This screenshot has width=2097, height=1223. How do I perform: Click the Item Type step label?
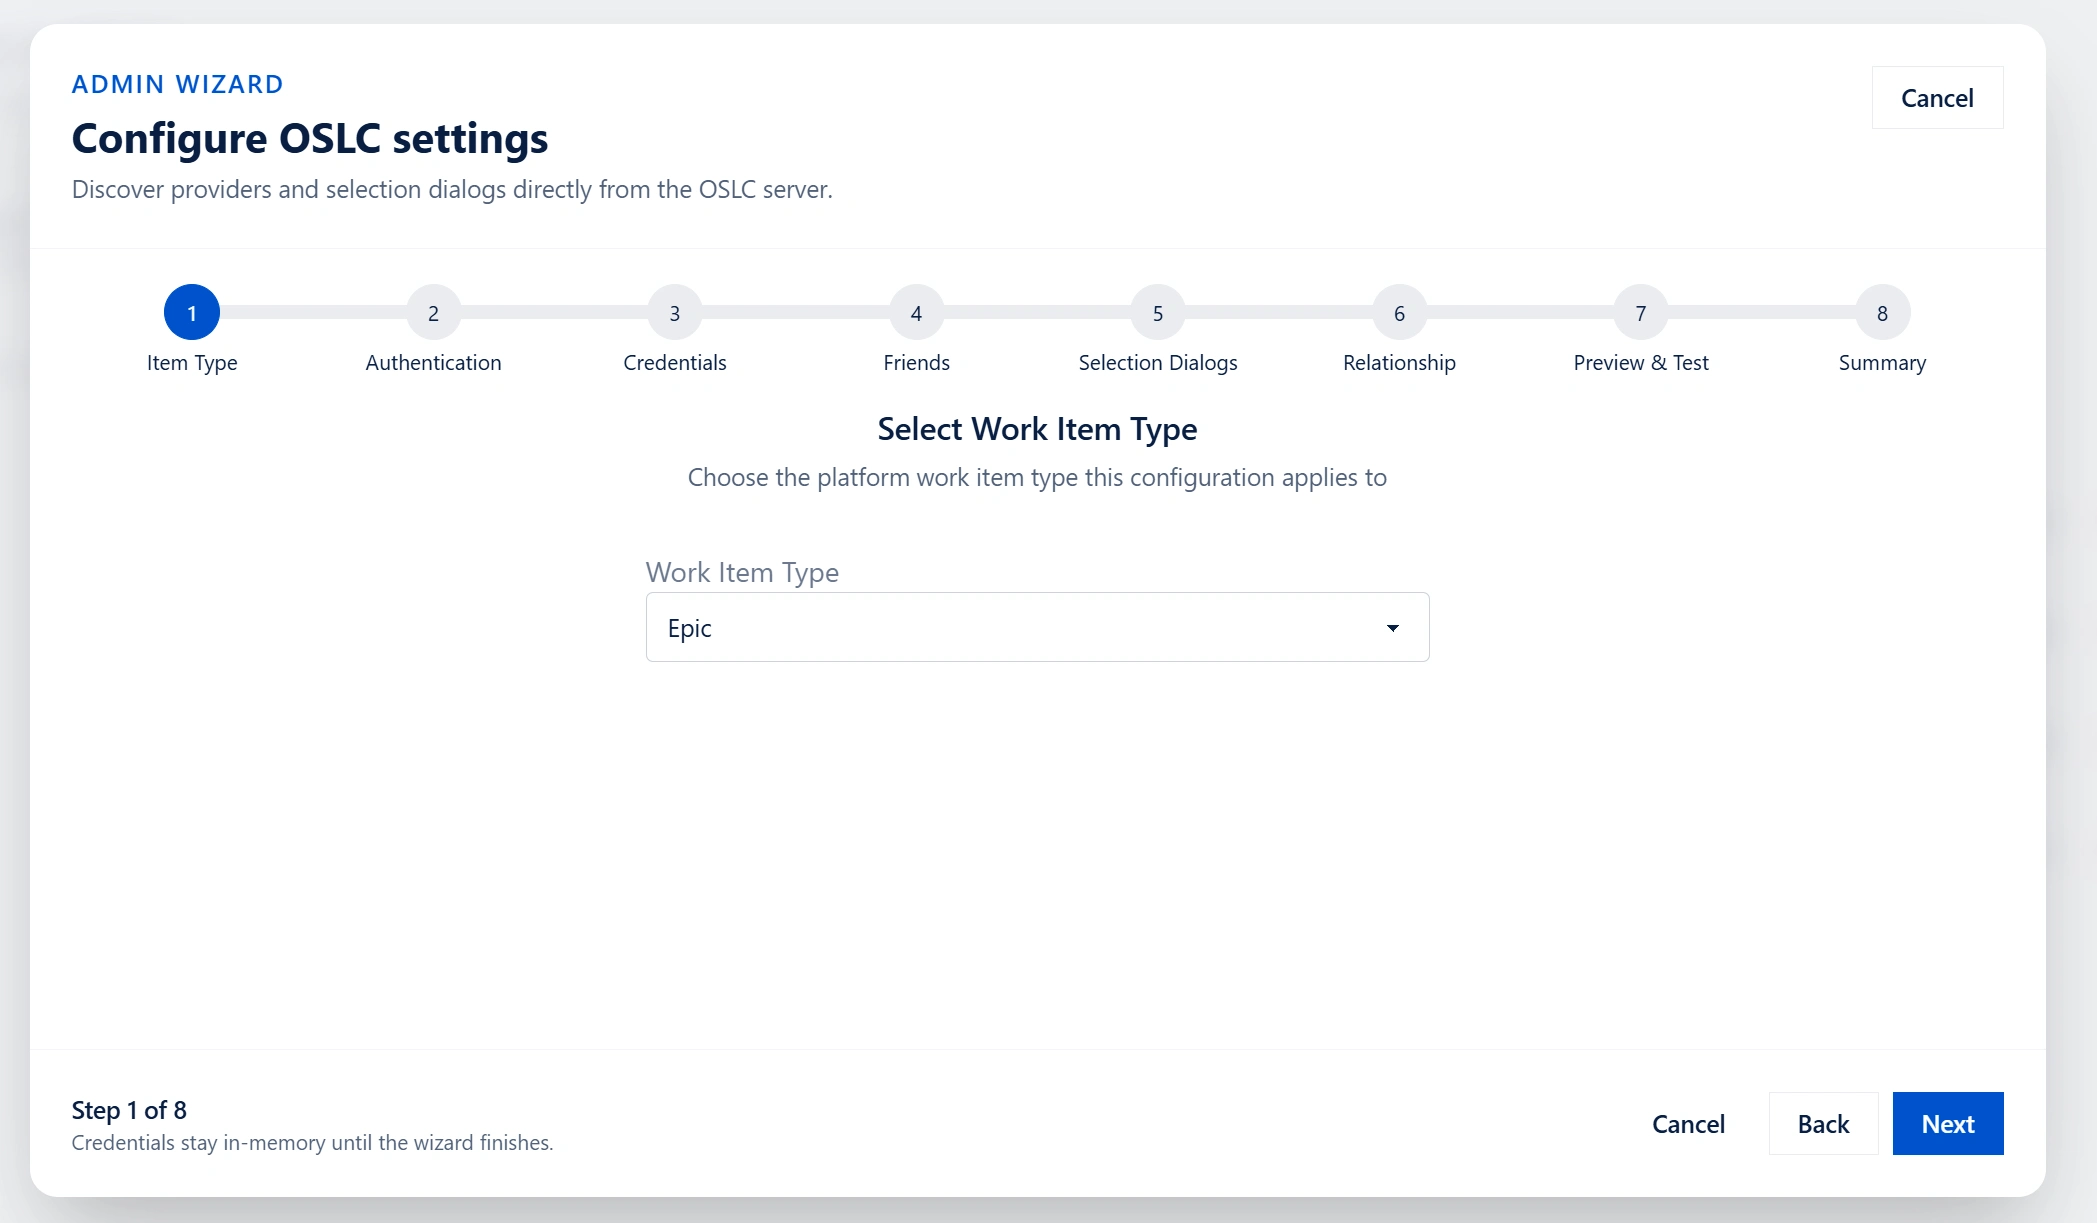(x=192, y=363)
